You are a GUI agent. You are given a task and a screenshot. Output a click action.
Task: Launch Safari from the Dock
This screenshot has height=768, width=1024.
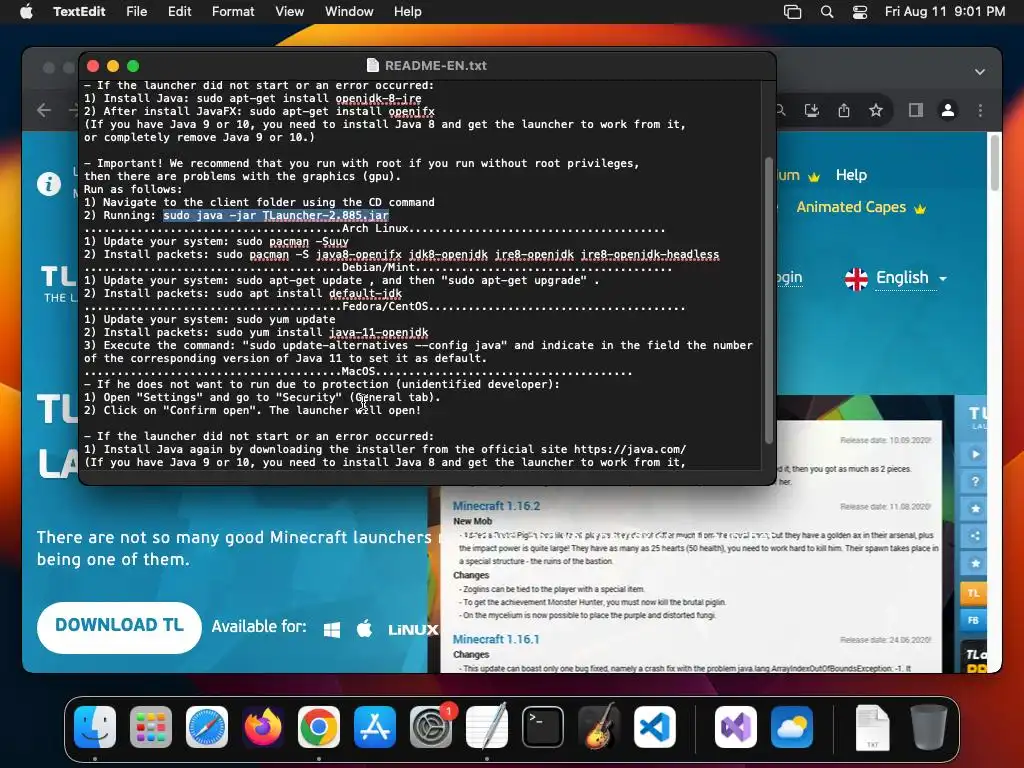pyautogui.click(x=207, y=727)
